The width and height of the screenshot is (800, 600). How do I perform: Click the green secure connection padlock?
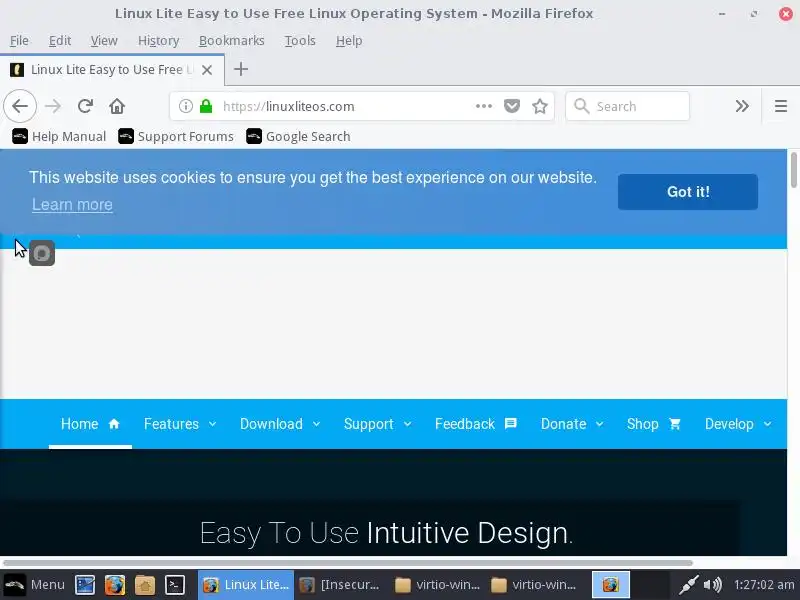pos(206,106)
